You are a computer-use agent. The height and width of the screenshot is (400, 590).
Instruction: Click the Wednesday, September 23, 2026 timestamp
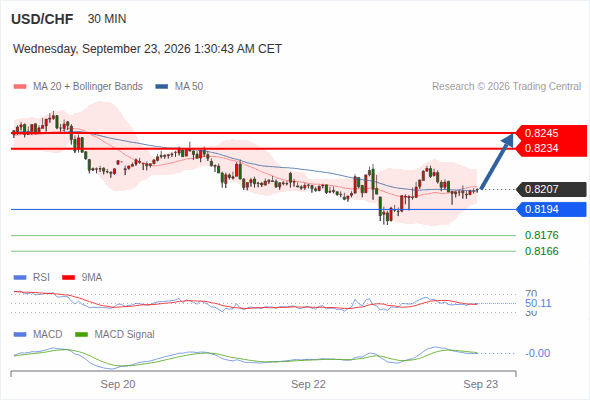[147, 49]
